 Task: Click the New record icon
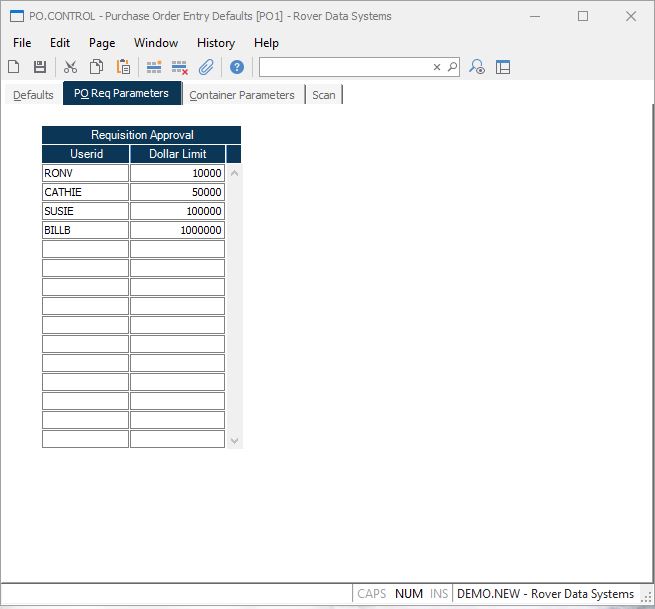[14, 67]
